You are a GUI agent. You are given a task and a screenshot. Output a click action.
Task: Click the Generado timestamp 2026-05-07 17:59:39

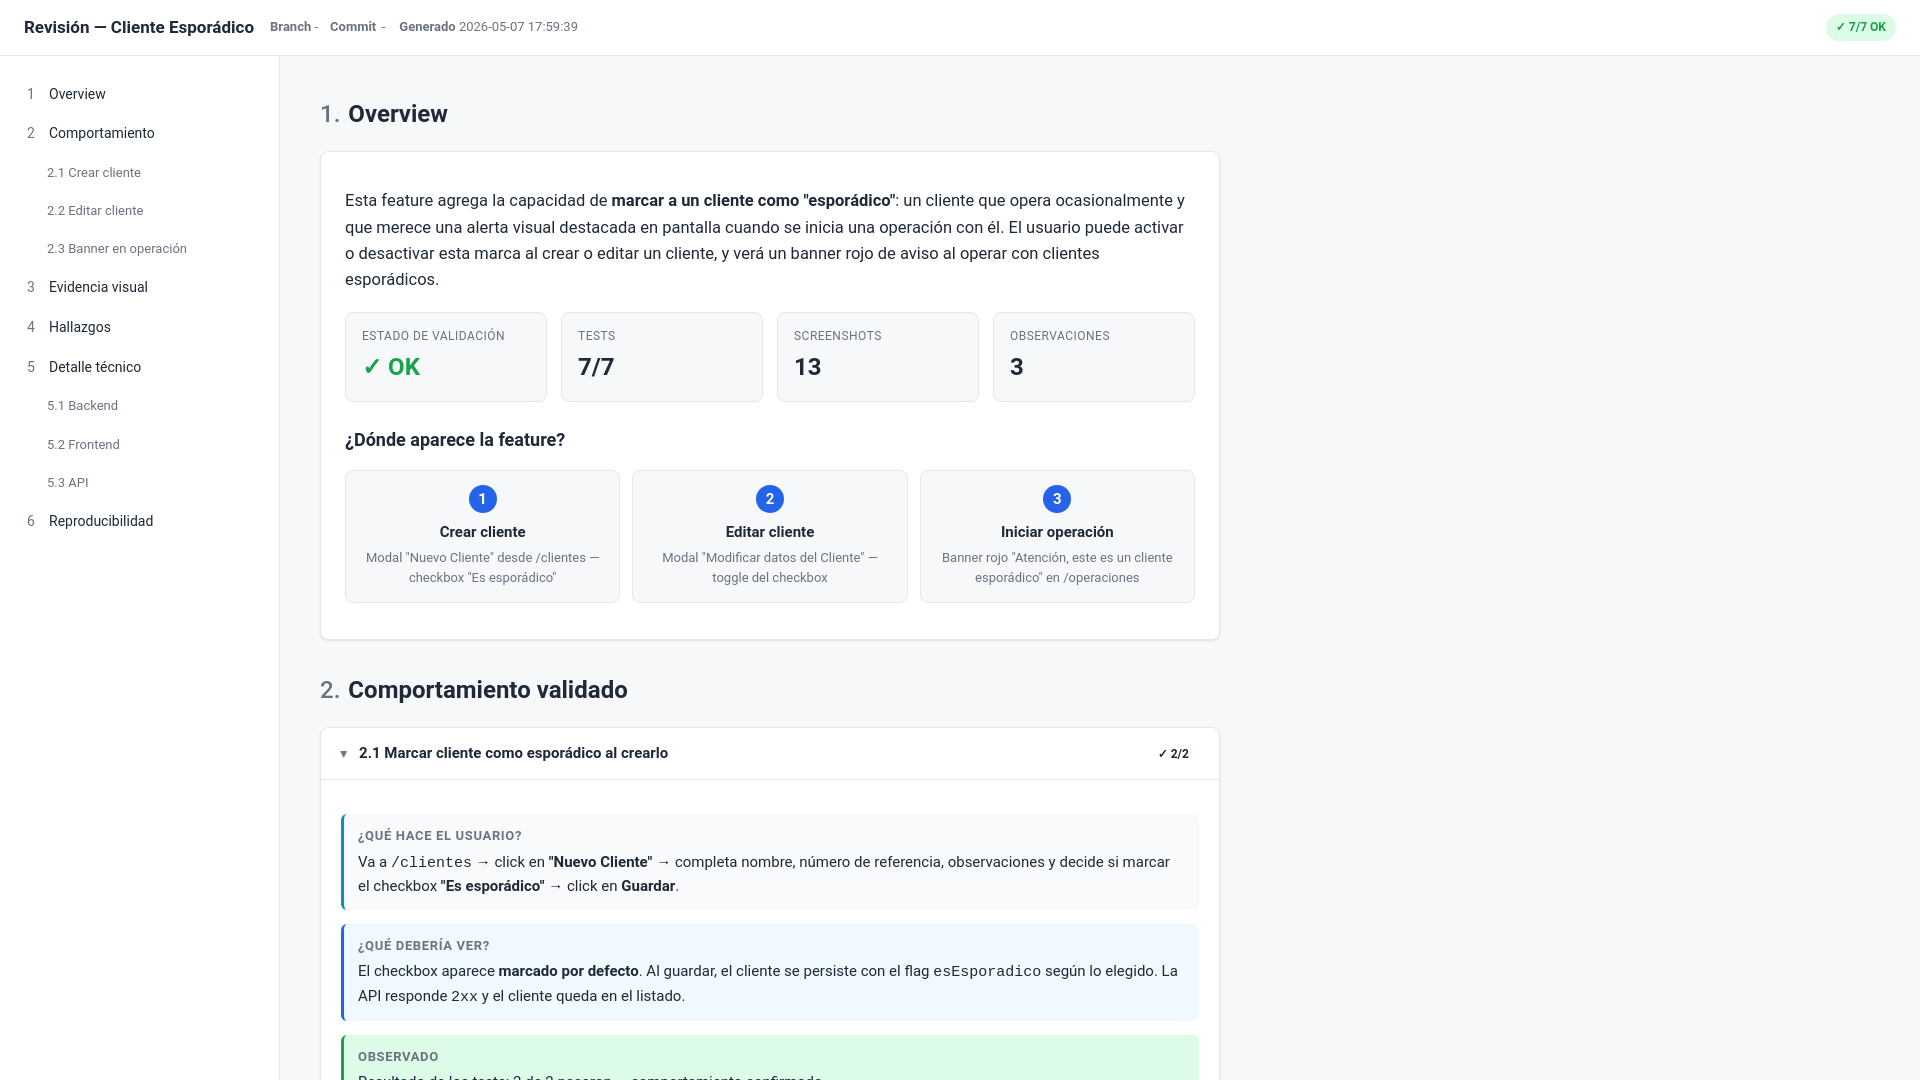pos(518,27)
